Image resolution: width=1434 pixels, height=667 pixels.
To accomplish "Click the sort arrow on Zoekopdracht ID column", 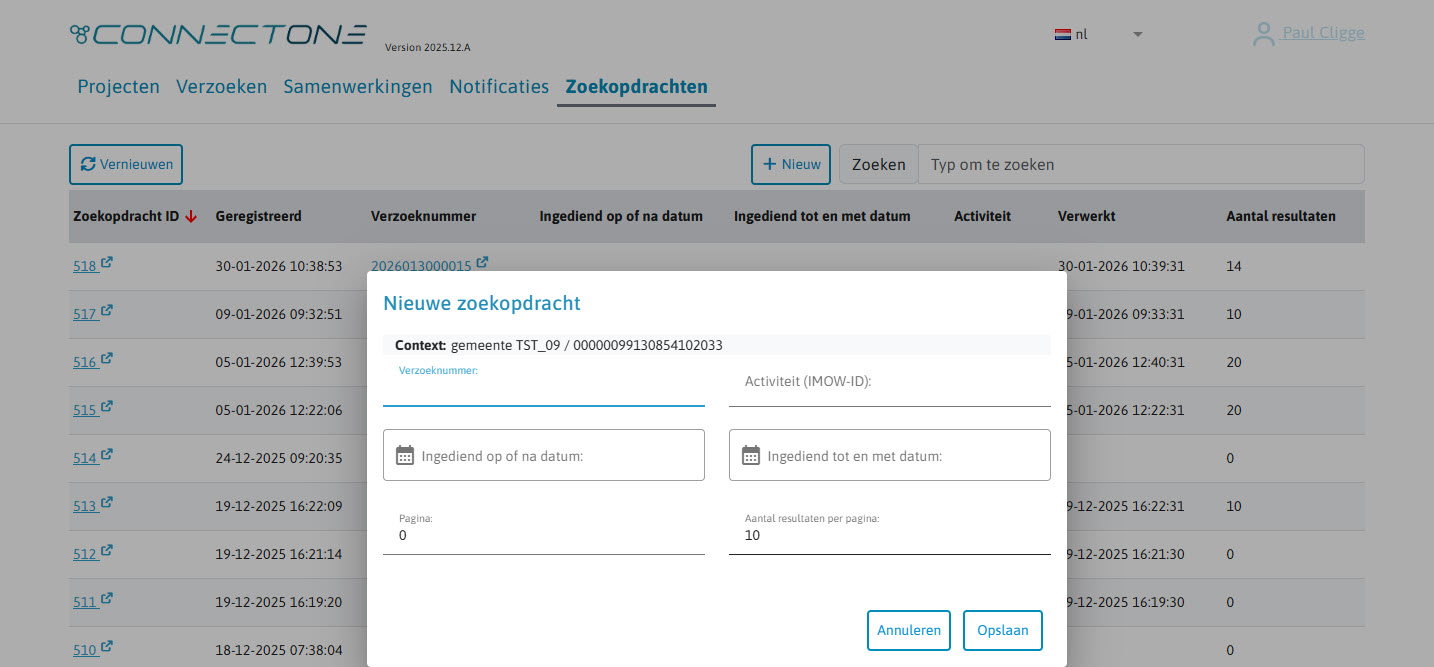I will tap(191, 215).
